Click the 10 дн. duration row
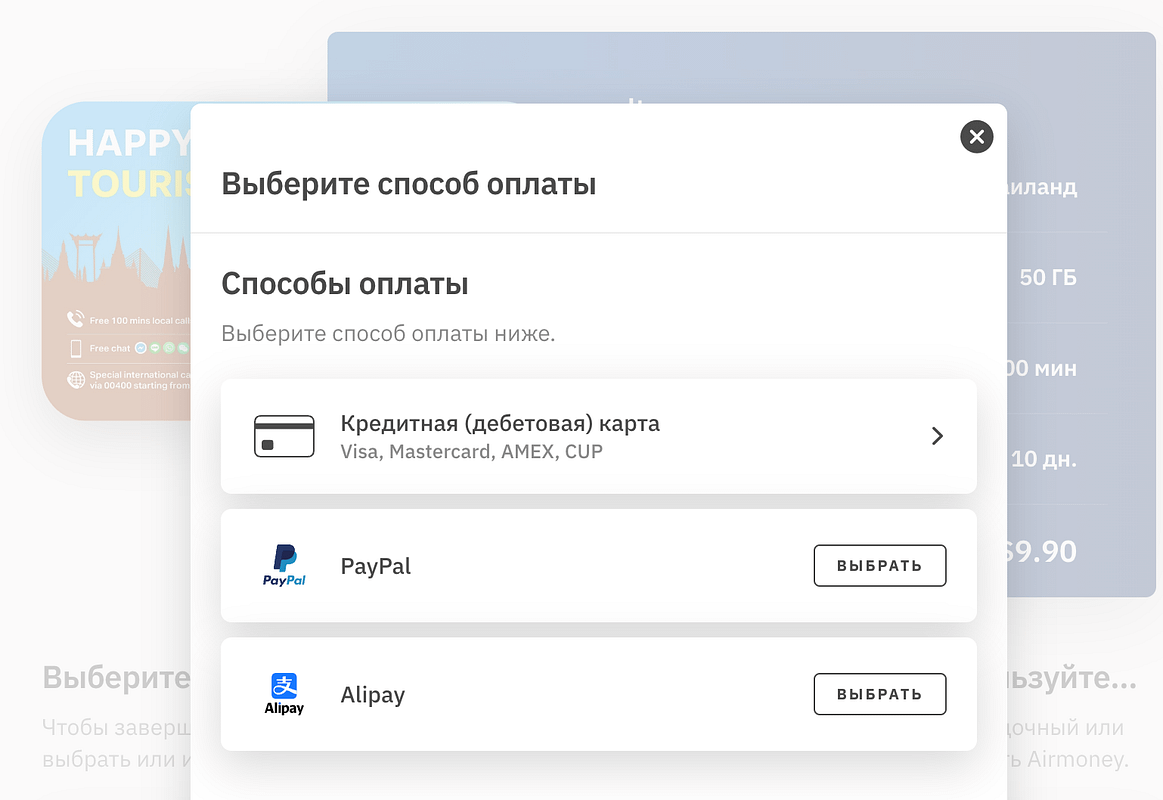The image size is (1163, 800). (x=1049, y=459)
